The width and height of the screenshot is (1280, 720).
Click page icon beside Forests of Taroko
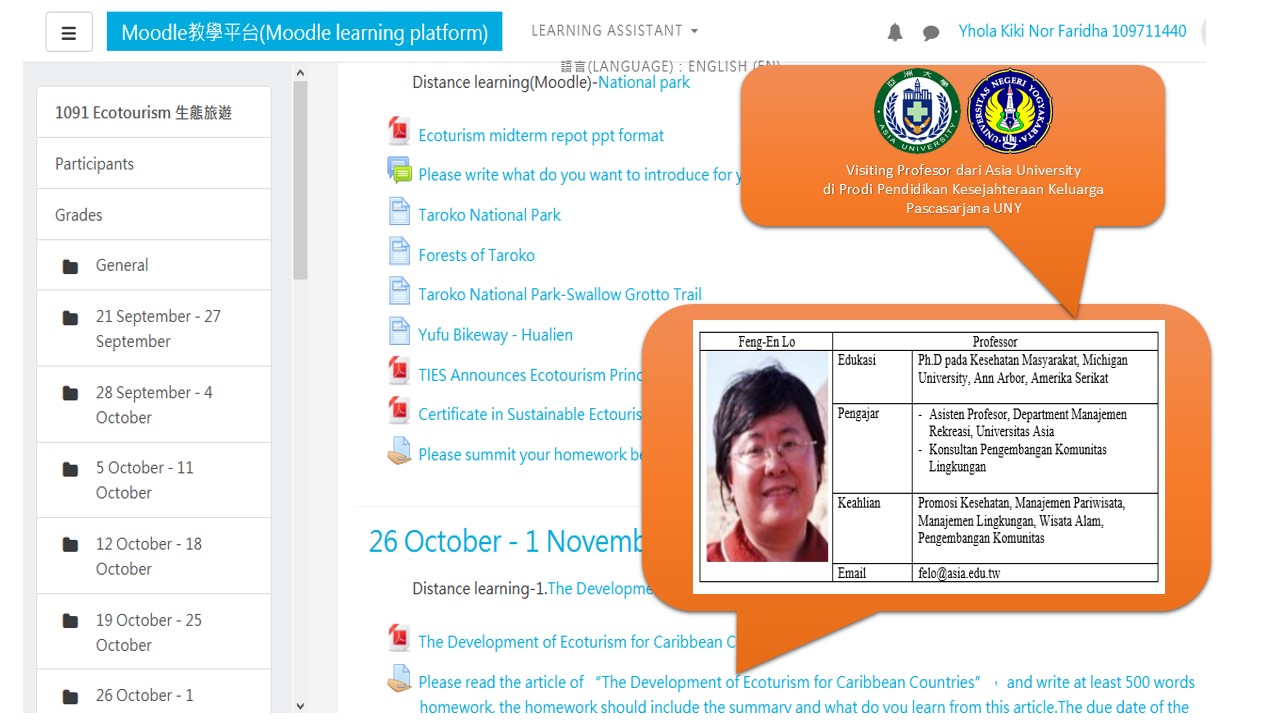(399, 252)
